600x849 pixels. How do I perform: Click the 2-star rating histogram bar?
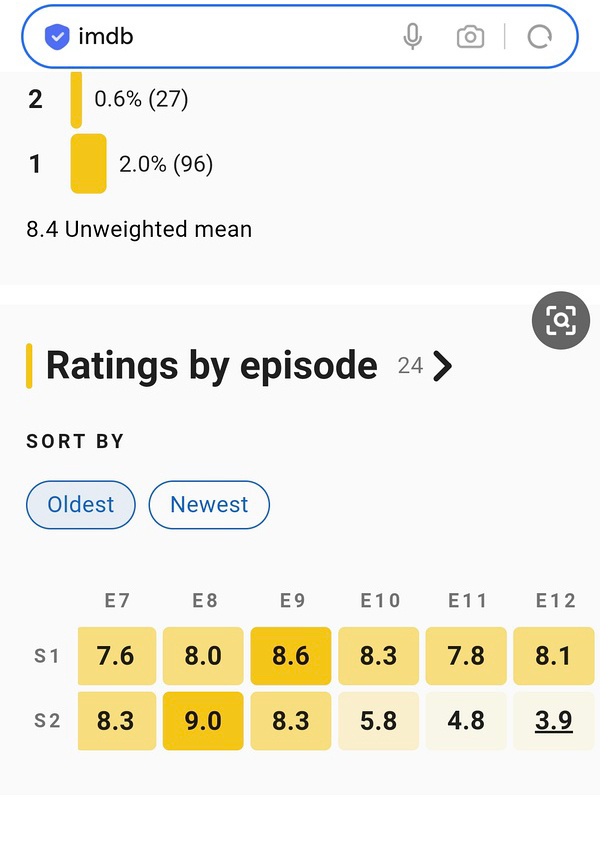(76, 100)
